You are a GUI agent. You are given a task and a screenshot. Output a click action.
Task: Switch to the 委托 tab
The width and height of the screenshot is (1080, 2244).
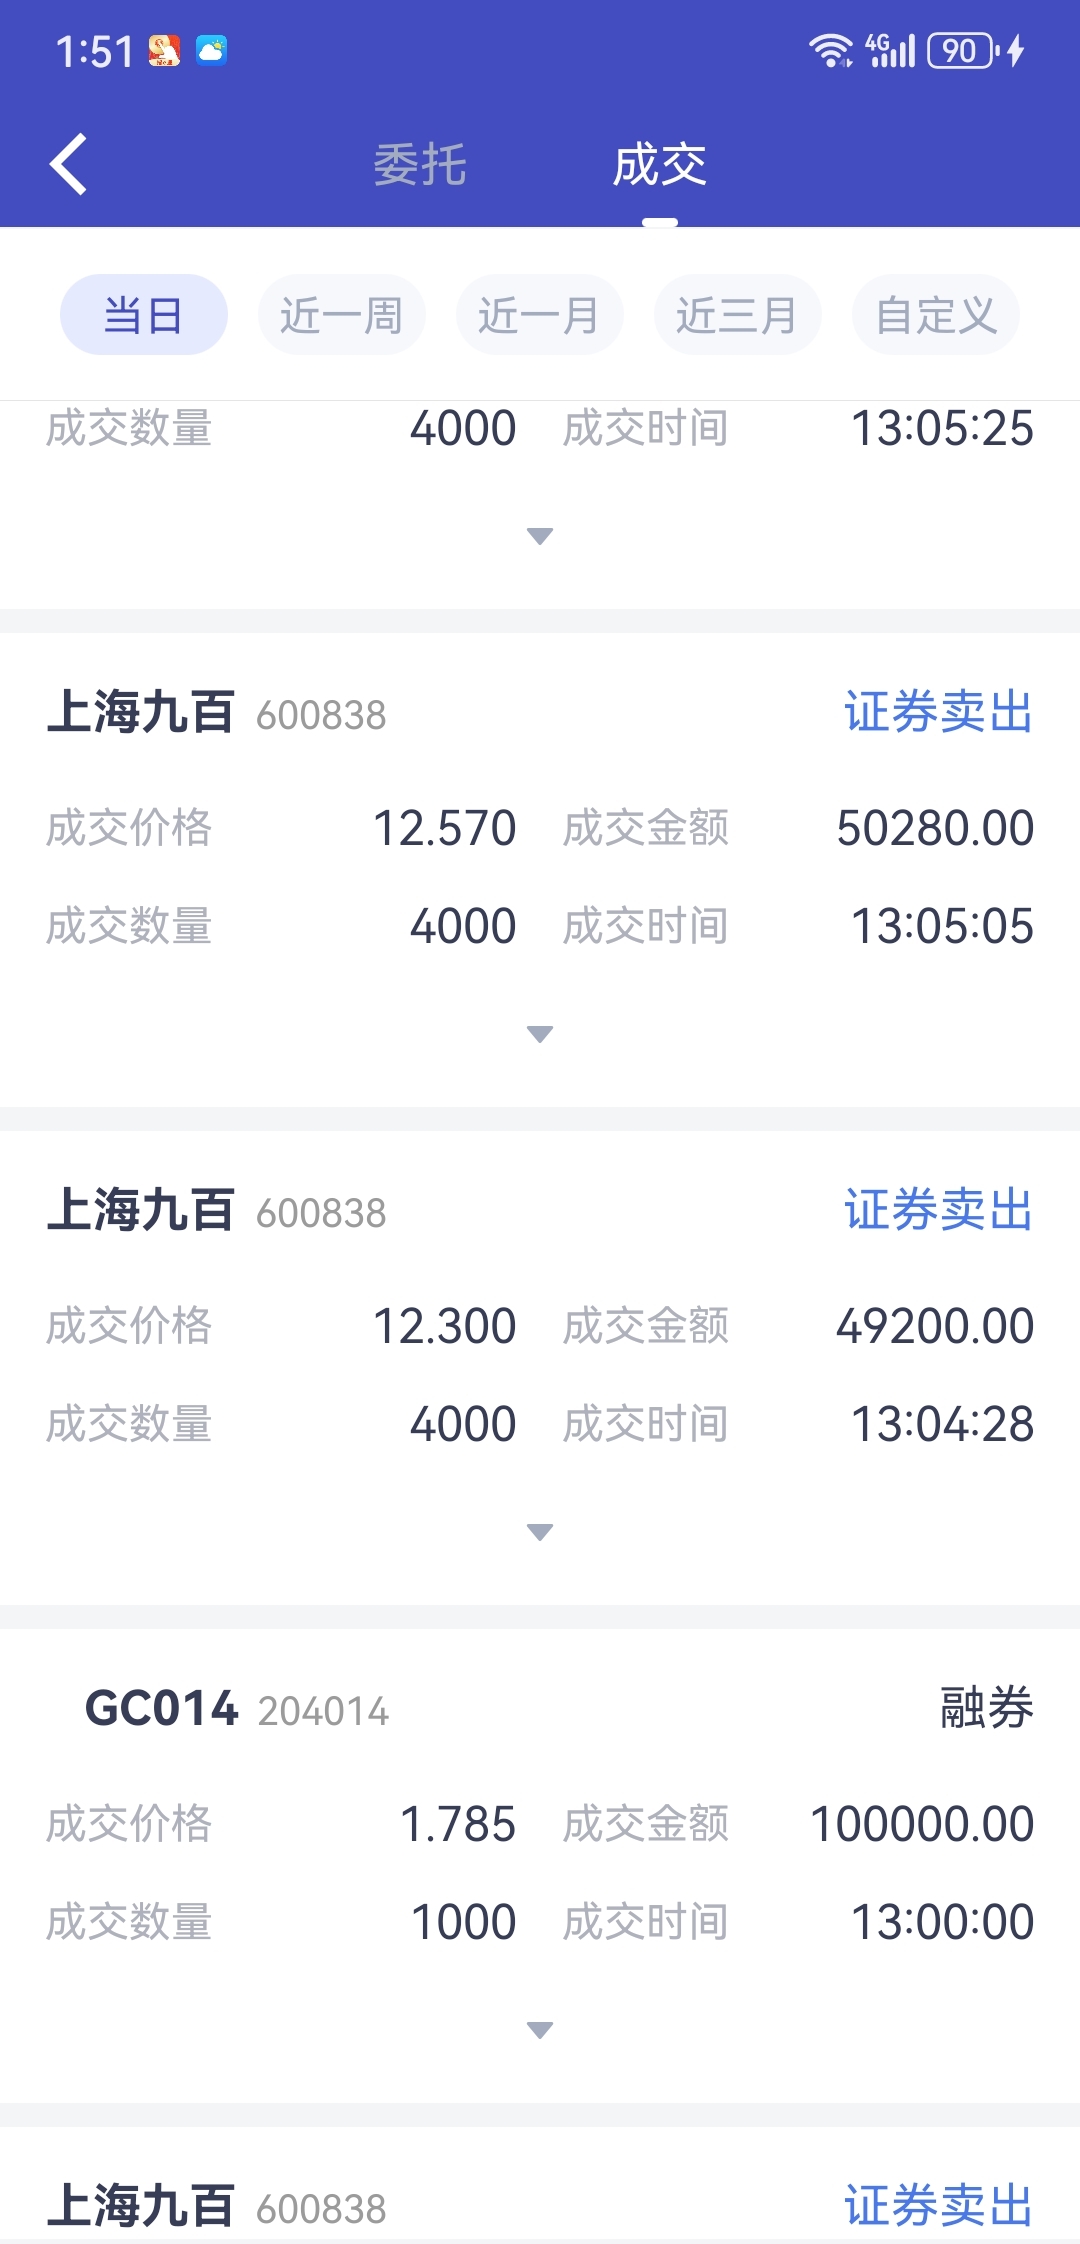[420, 165]
